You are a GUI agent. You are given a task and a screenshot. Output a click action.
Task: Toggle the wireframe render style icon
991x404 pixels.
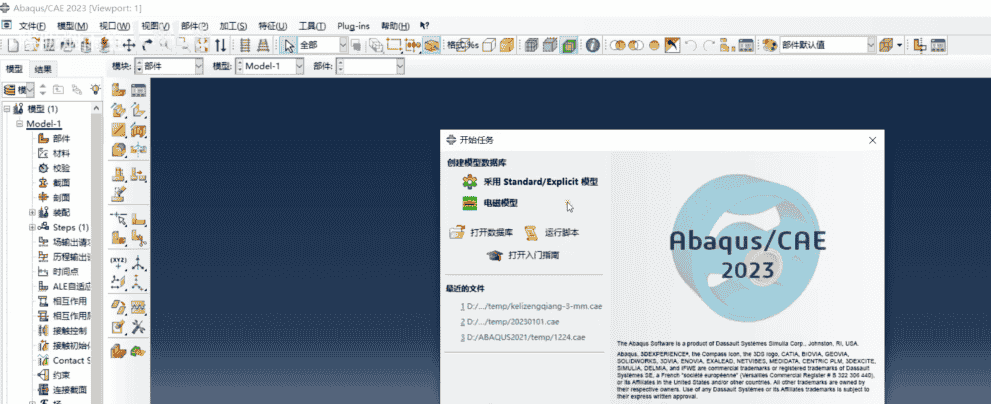pos(531,45)
